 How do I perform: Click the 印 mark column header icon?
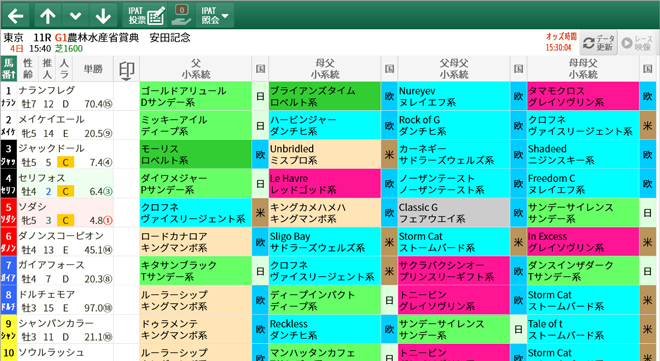tap(126, 69)
